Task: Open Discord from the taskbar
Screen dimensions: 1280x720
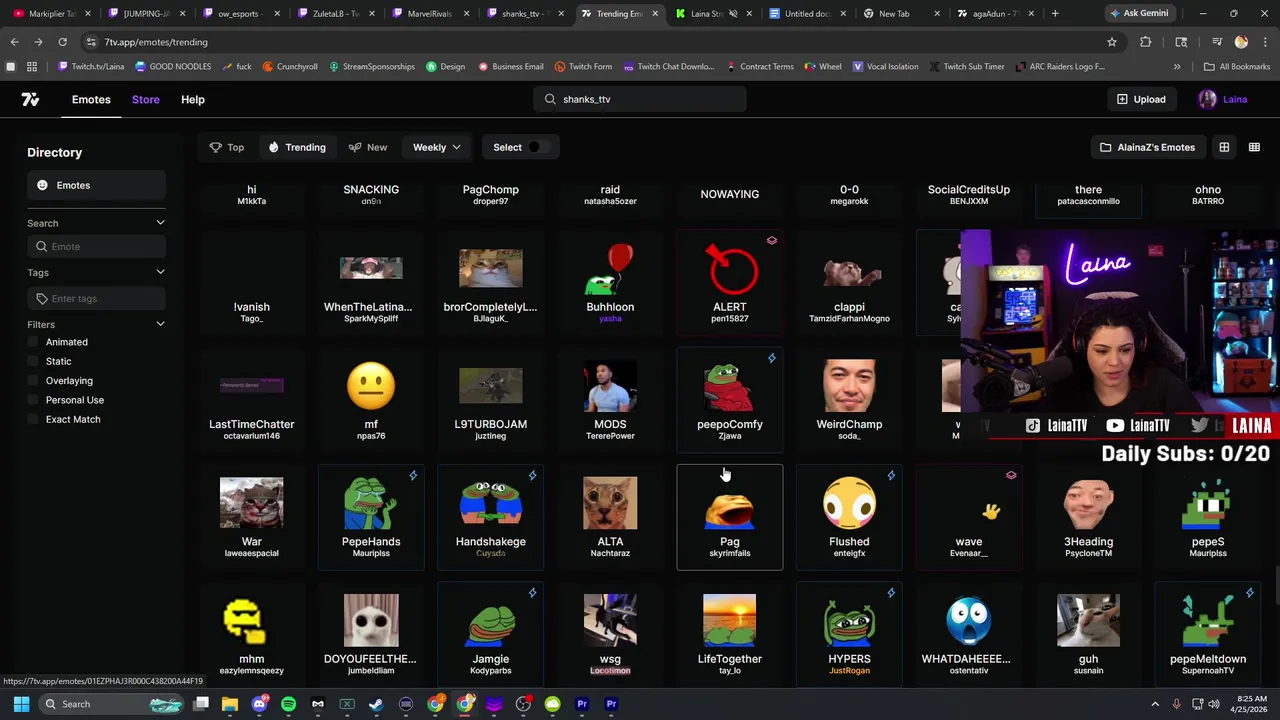Action: pos(259,704)
